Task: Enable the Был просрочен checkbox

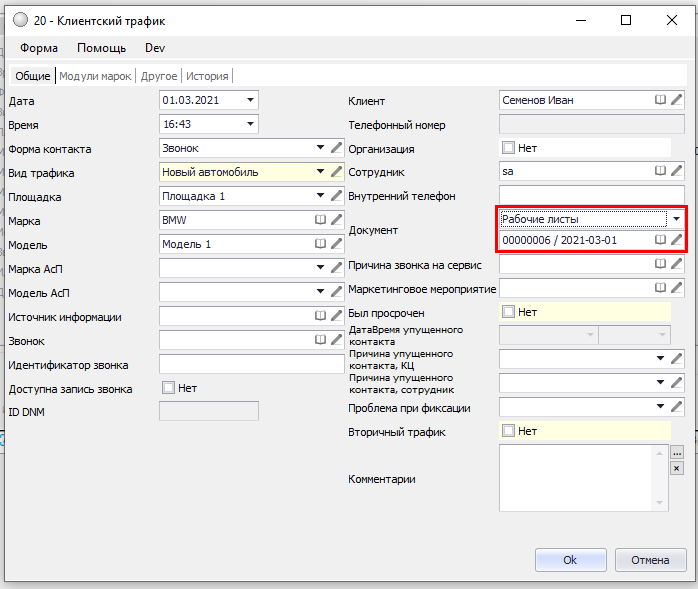Action: pyautogui.click(x=508, y=312)
